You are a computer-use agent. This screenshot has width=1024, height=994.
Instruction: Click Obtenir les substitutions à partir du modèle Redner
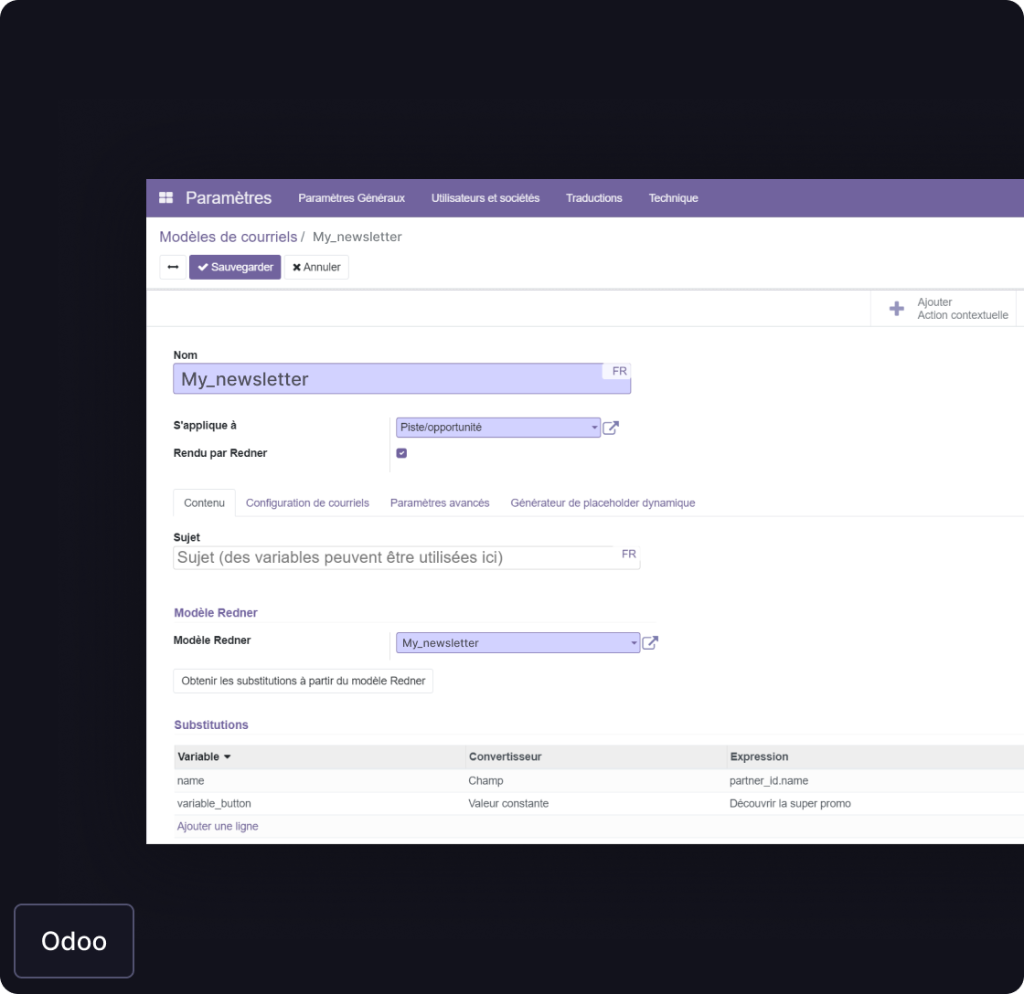pyautogui.click(x=303, y=681)
